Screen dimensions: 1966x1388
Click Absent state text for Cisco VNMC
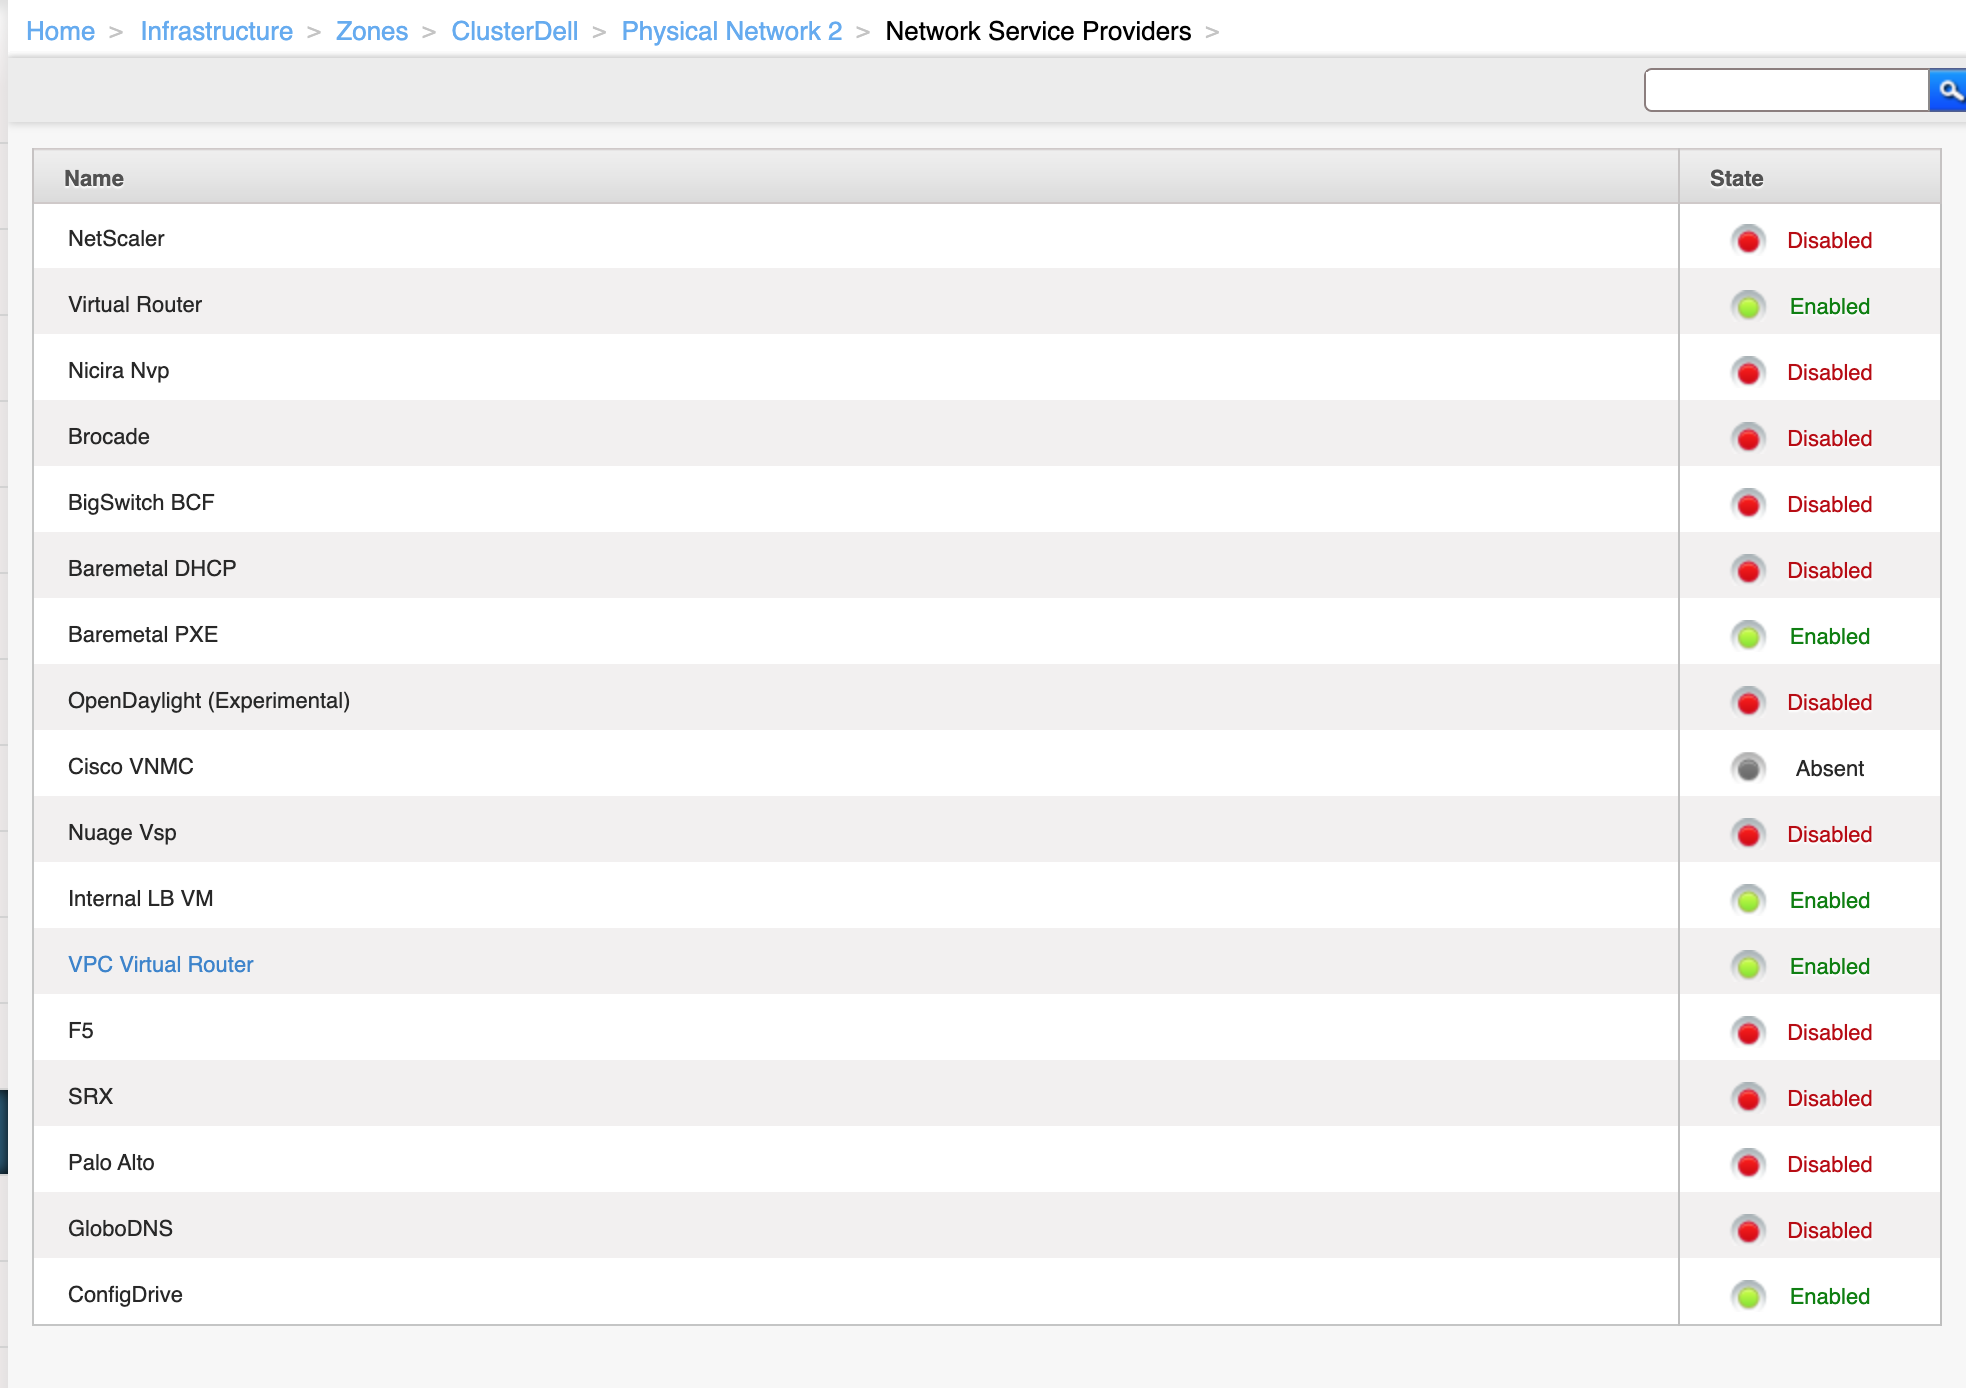(x=1829, y=768)
